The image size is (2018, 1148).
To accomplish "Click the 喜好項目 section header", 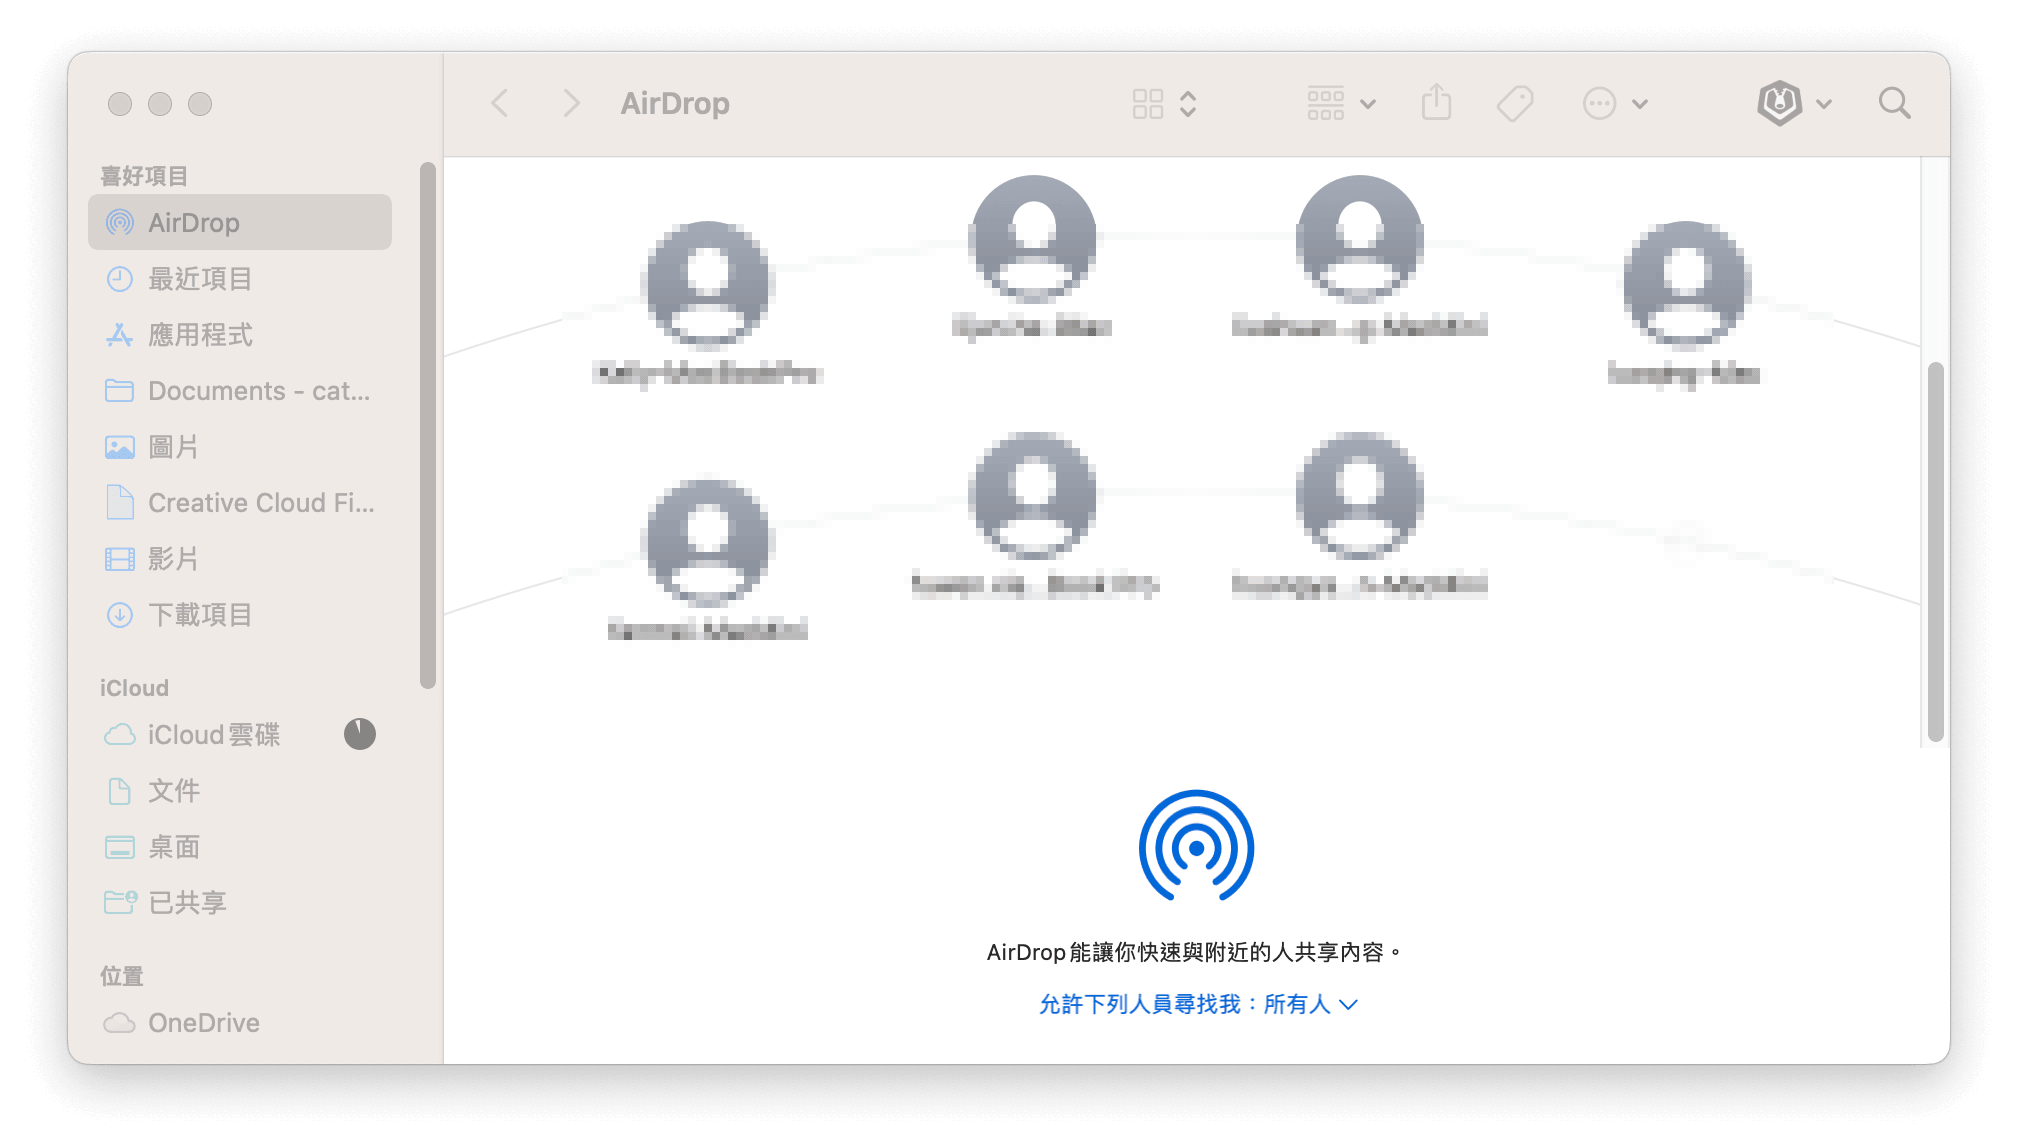I will (x=144, y=176).
